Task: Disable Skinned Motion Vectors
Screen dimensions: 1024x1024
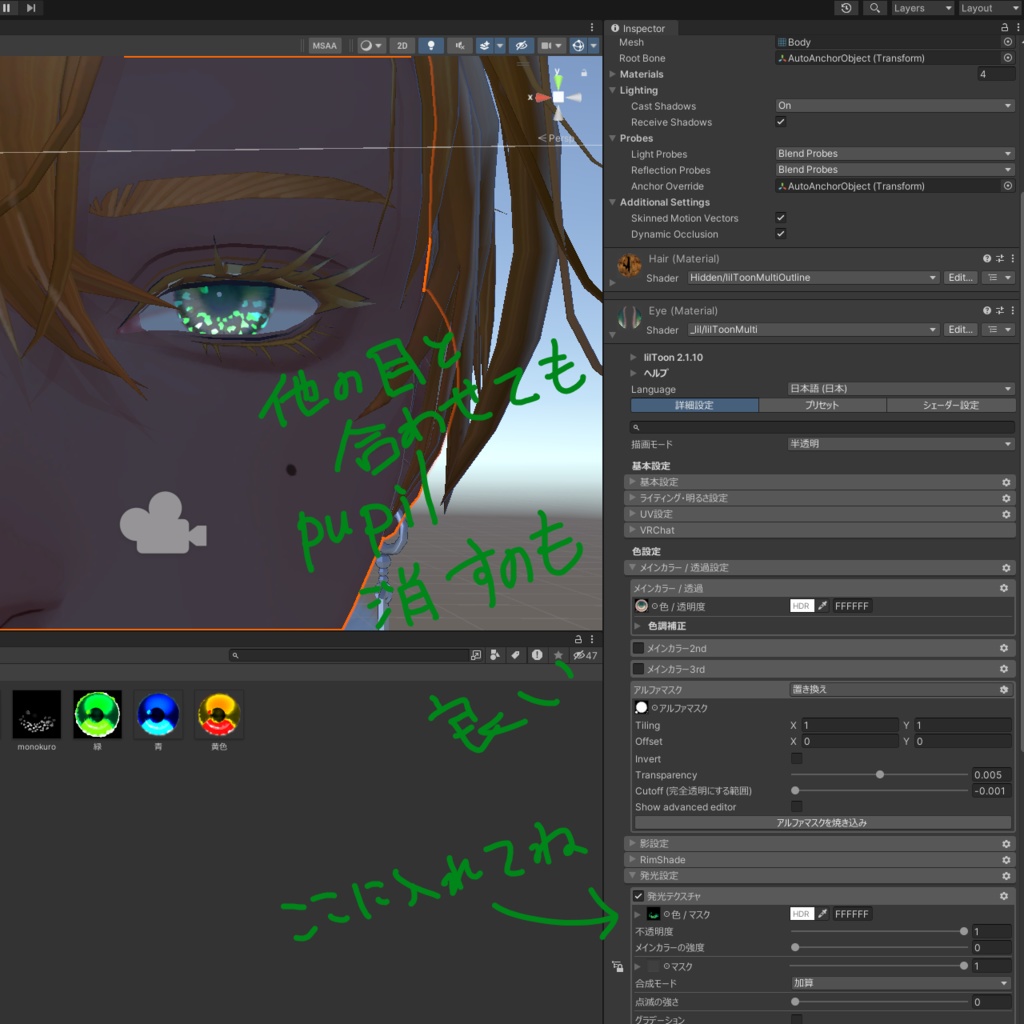Action: 782,218
